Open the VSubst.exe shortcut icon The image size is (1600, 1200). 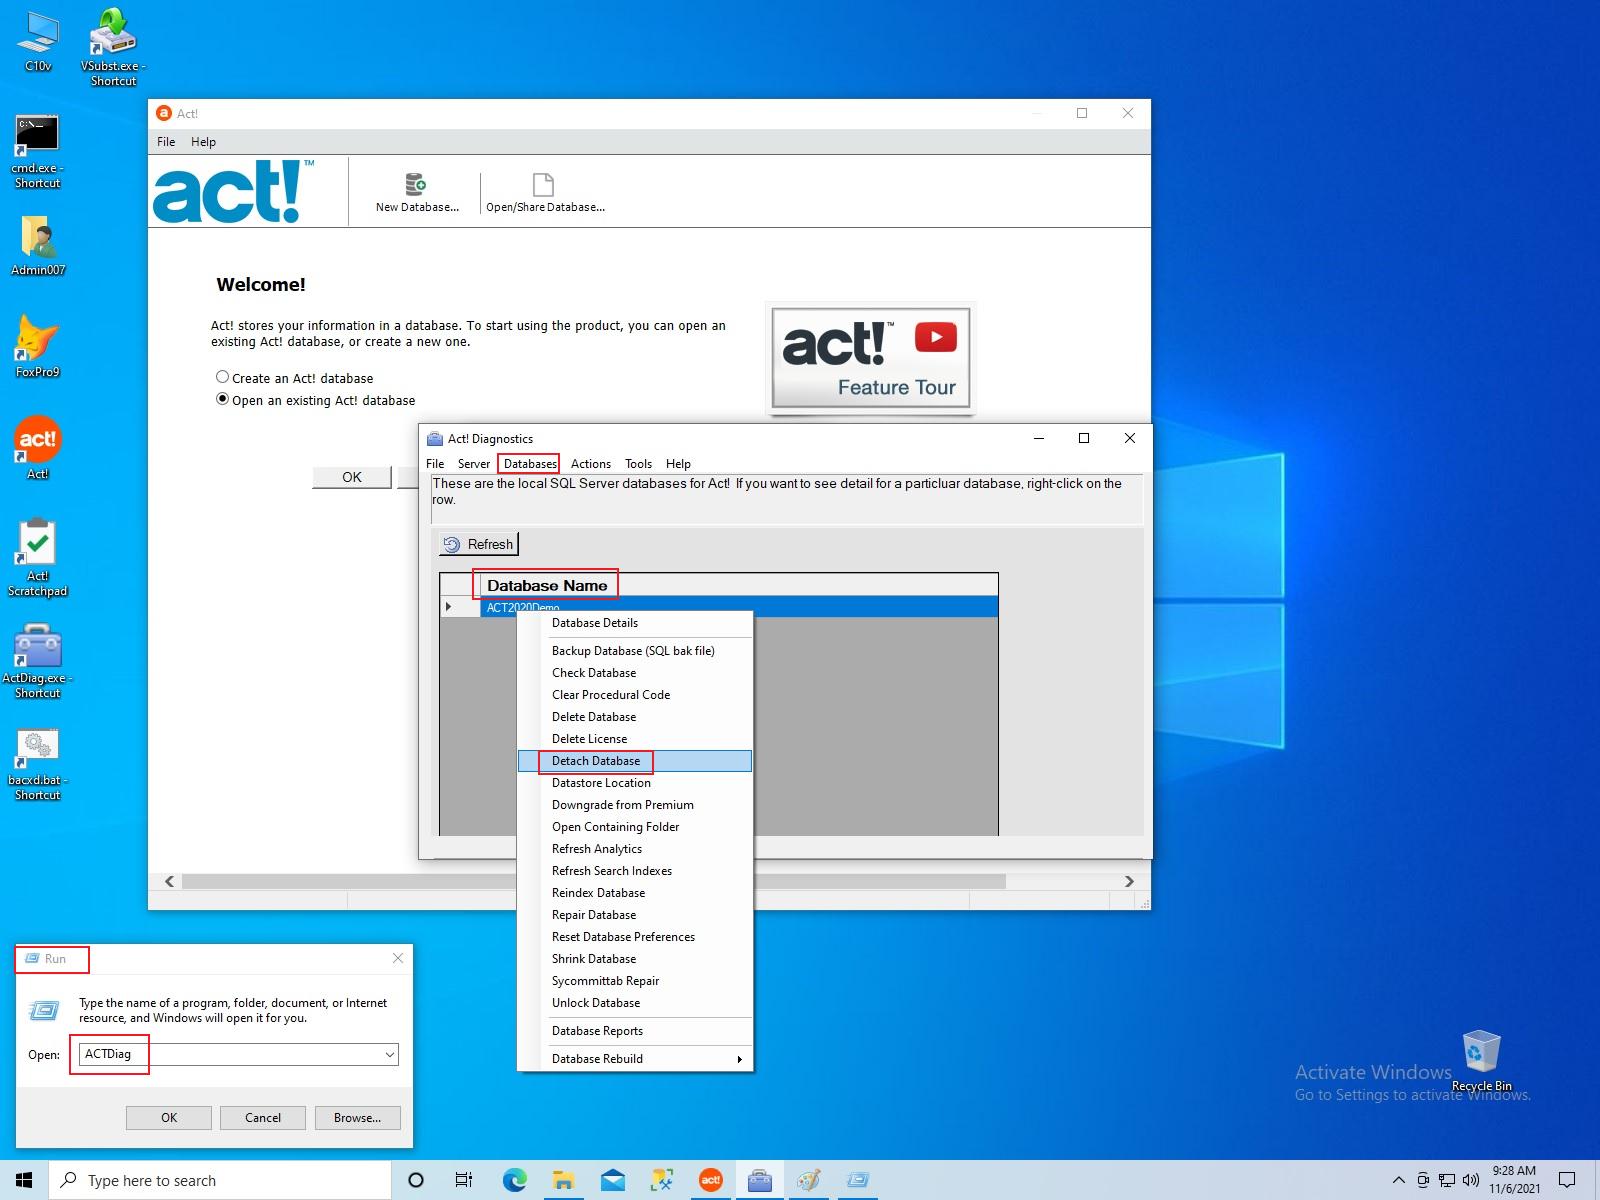pyautogui.click(x=113, y=46)
